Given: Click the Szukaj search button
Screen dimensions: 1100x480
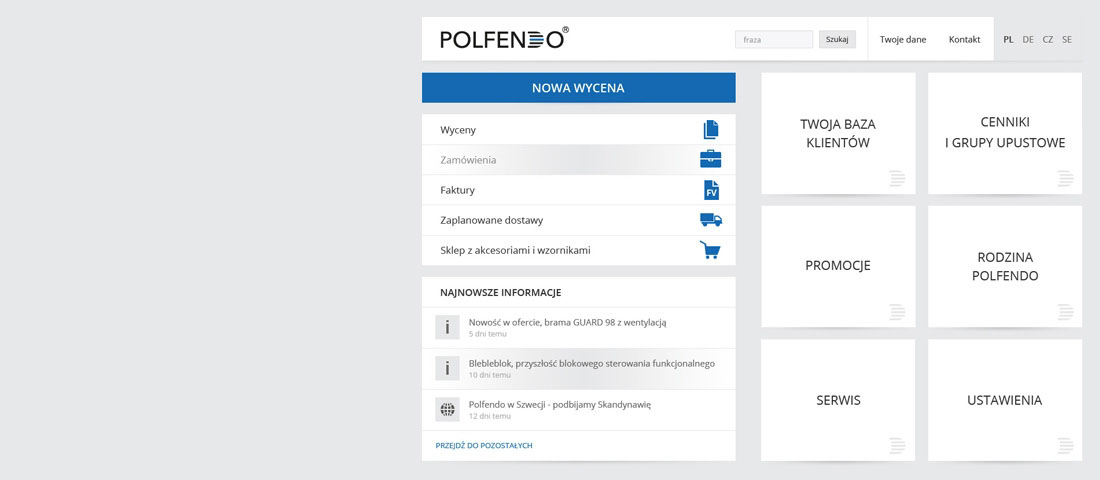Looking at the screenshot, I should pos(837,39).
